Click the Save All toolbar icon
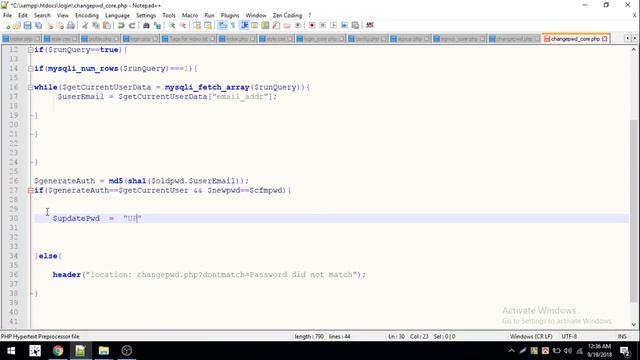Viewport: 640px width, 360px height. pyautogui.click(x=38, y=25)
